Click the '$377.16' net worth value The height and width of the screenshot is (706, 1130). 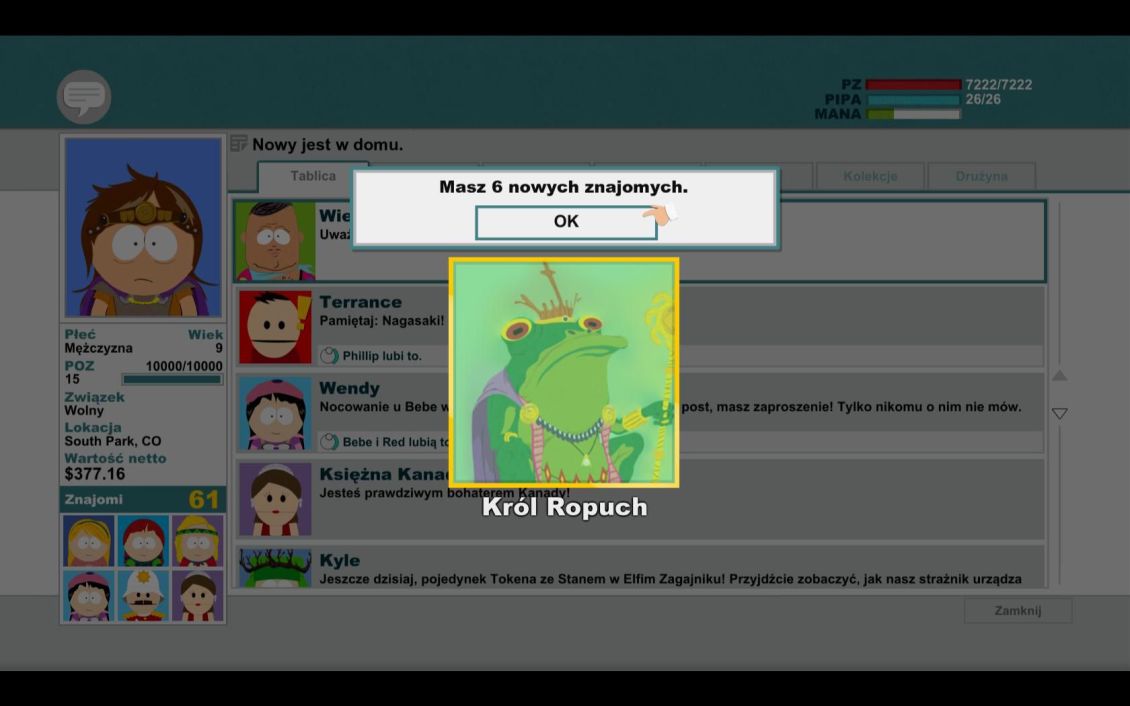point(95,474)
